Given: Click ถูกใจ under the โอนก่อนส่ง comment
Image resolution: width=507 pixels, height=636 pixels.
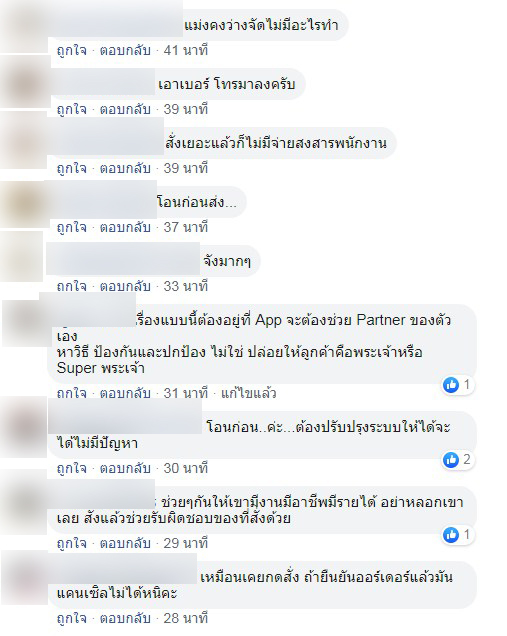Looking at the screenshot, I should tap(72, 227).
